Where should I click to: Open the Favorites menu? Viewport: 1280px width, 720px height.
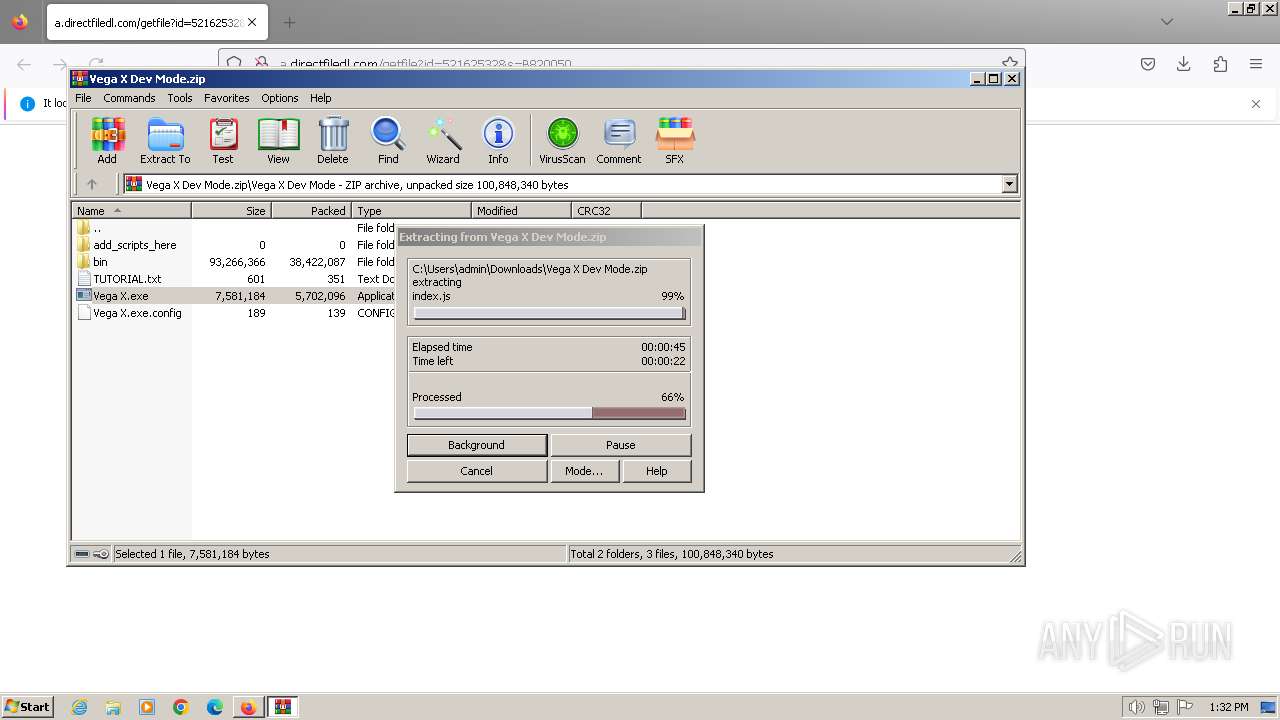[227, 98]
